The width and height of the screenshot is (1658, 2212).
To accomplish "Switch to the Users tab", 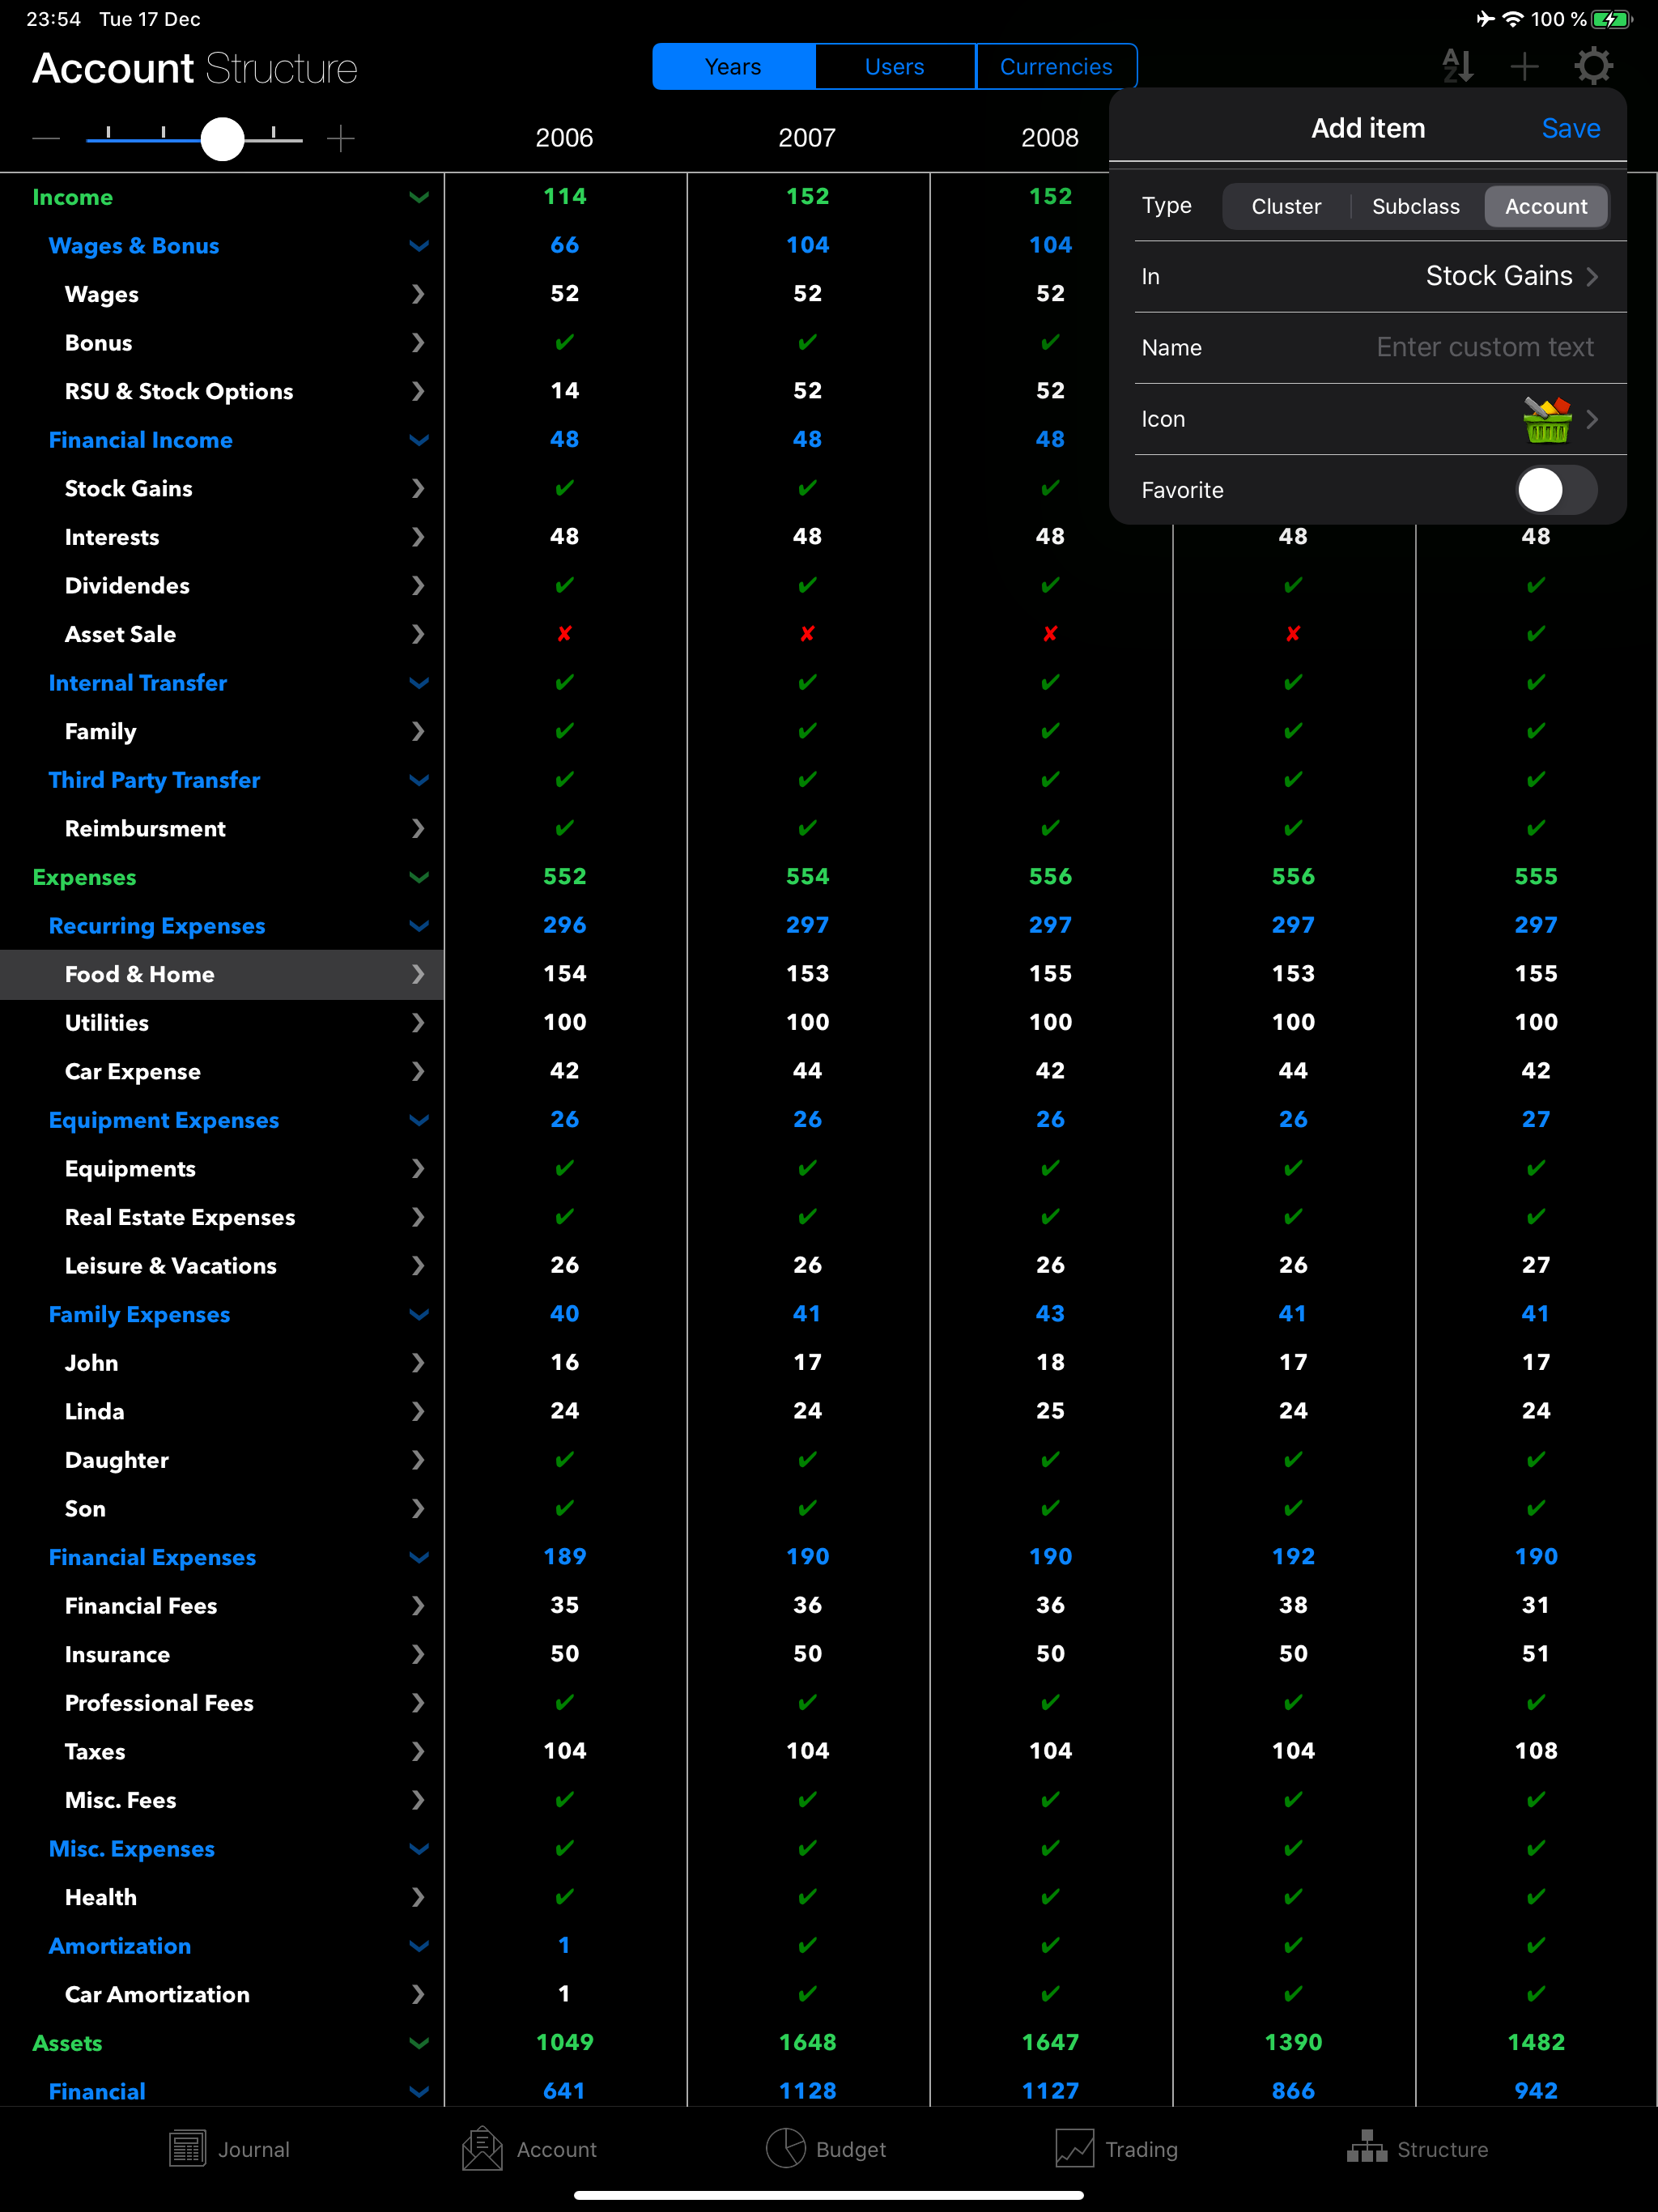I will click(x=894, y=67).
